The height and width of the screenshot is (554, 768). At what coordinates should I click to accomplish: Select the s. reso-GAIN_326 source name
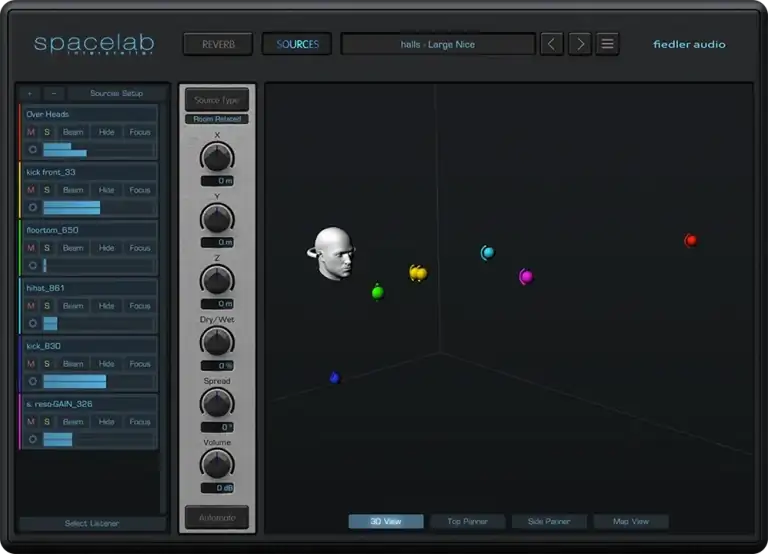click(59, 404)
